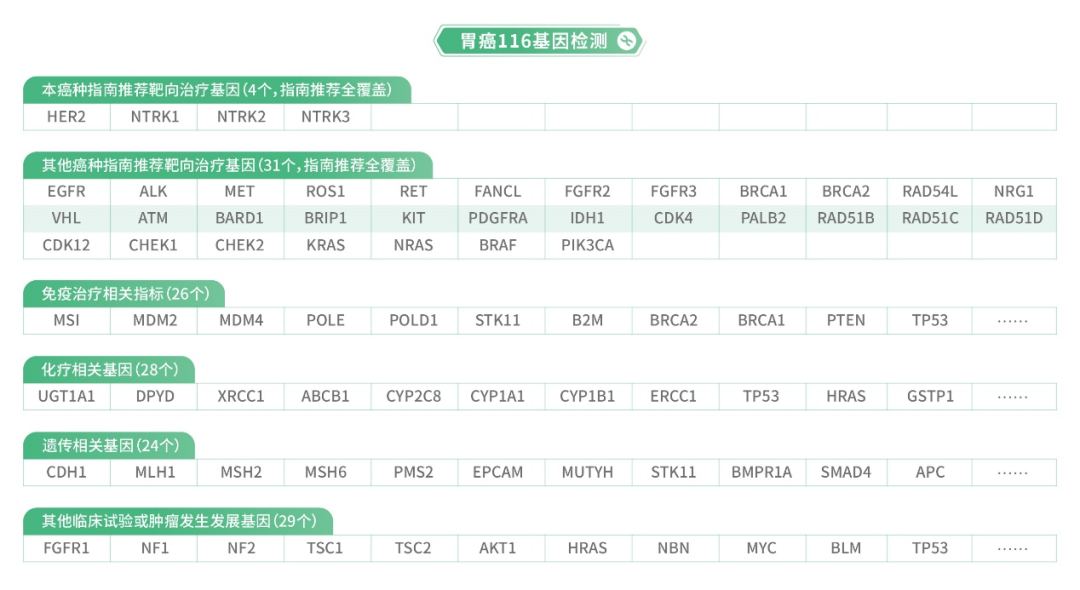Select the EPCAM cell
1080x590 pixels.
tap(501, 472)
